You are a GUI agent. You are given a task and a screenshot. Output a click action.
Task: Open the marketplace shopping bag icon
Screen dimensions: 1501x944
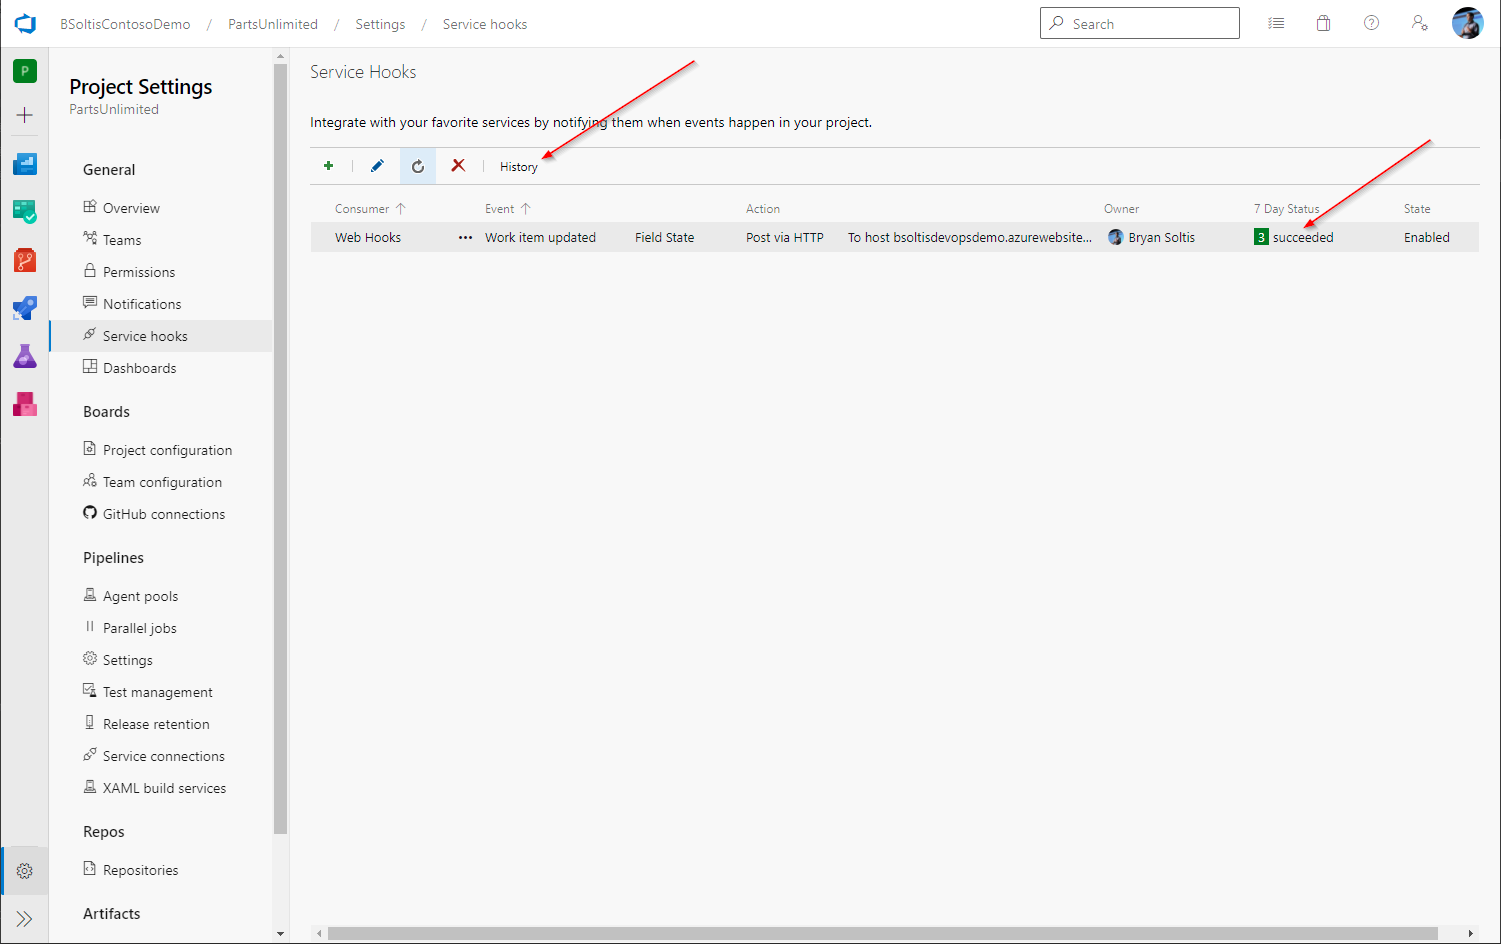point(1323,23)
